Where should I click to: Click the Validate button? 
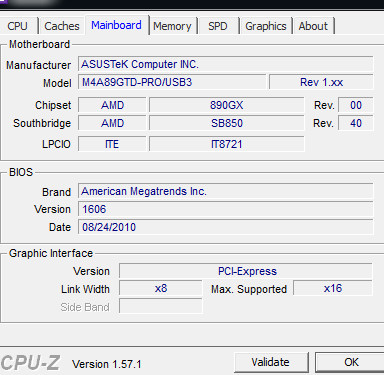270,362
